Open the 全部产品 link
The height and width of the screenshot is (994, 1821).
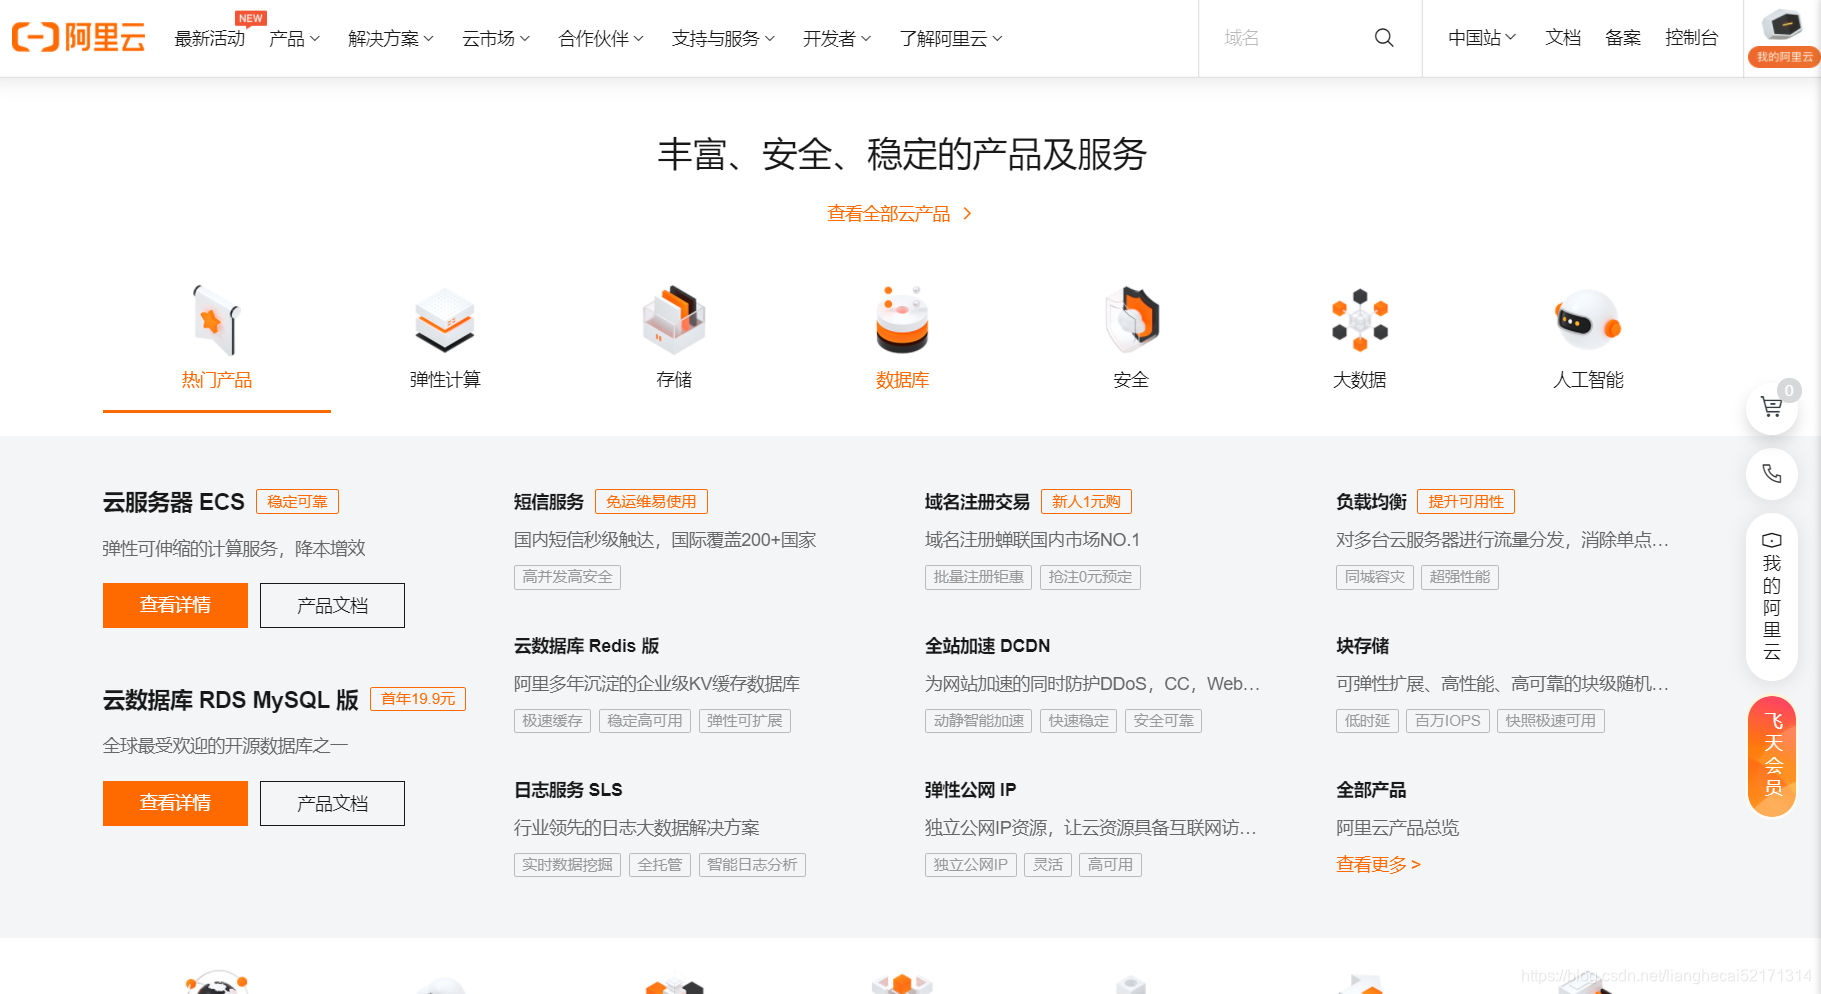coord(1371,790)
